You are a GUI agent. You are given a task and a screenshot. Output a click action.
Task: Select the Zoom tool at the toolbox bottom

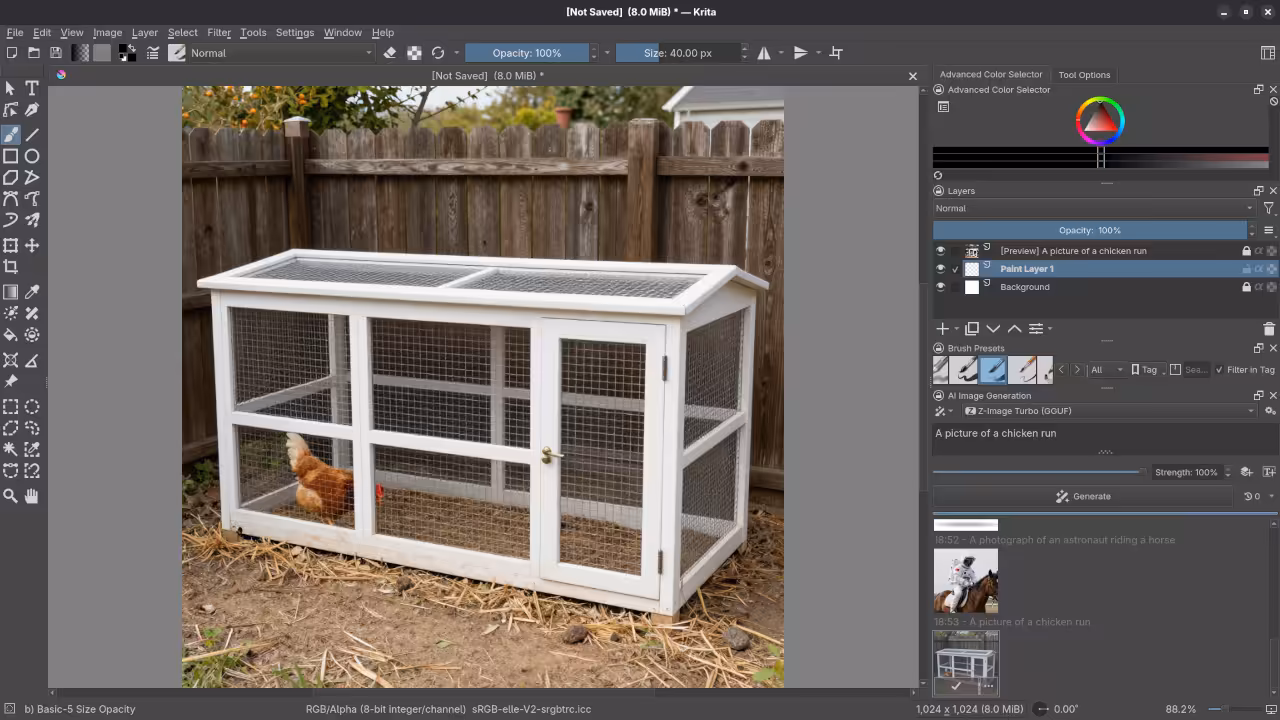point(11,496)
